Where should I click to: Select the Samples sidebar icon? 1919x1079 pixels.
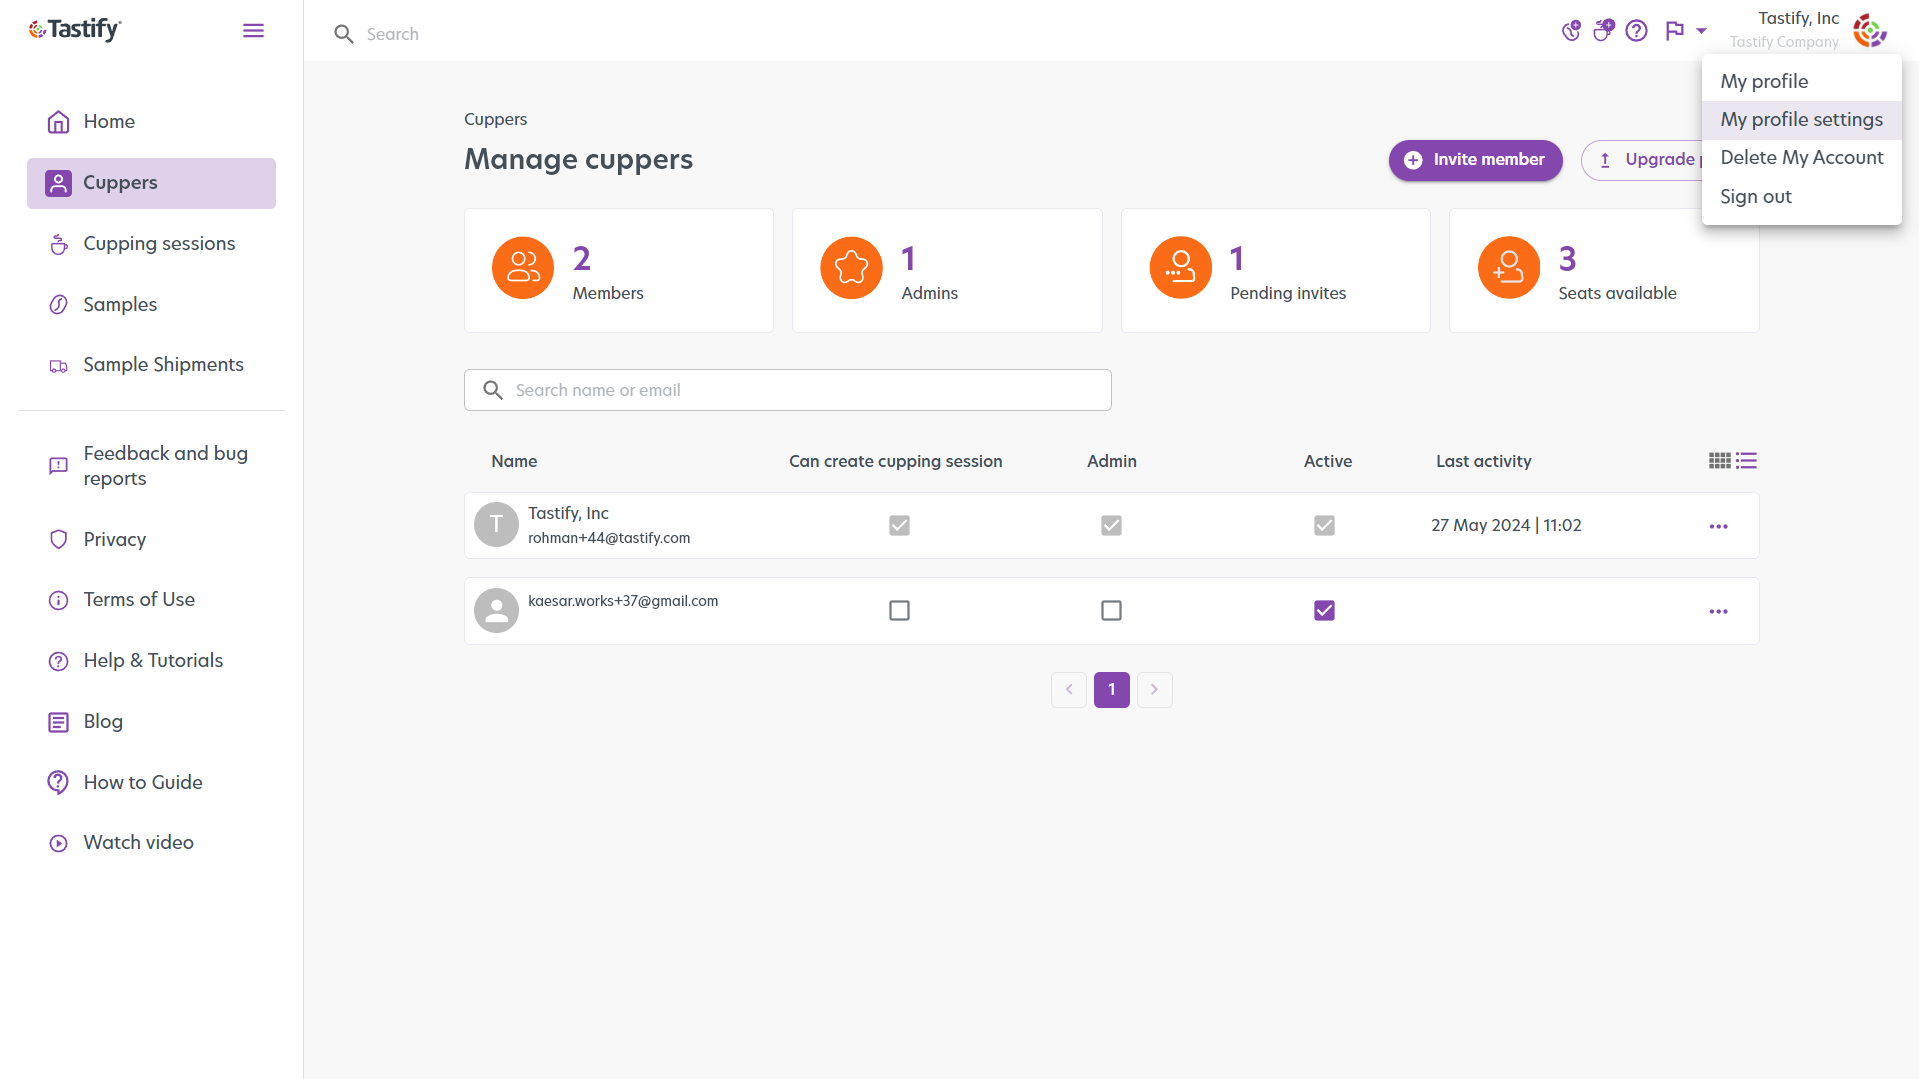pyautogui.click(x=58, y=304)
